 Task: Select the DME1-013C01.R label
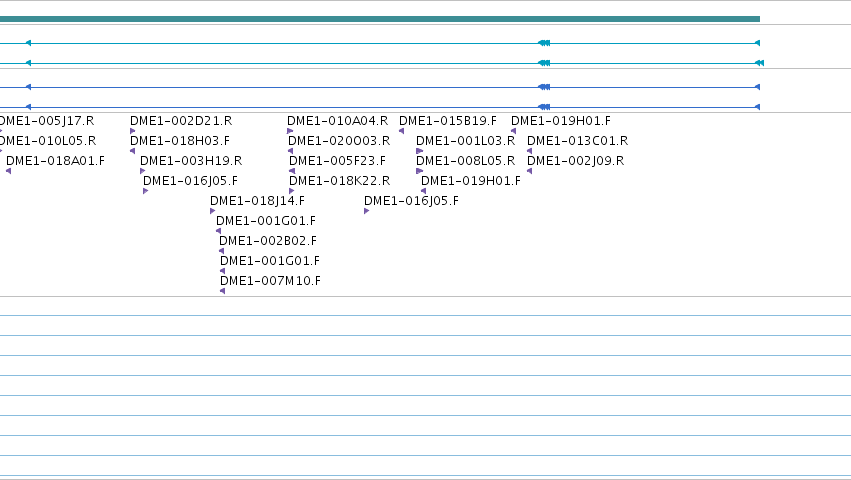point(577,141)
